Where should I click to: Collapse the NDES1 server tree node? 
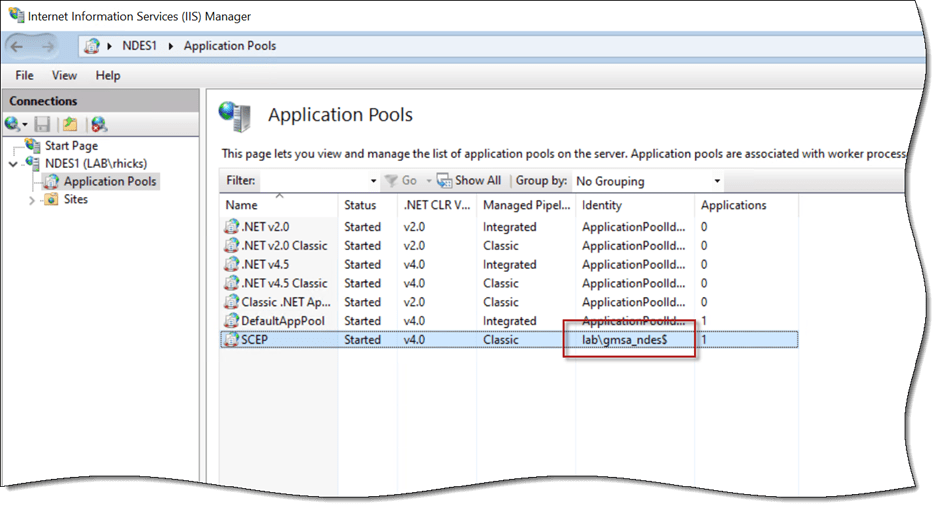pos(14,164)
